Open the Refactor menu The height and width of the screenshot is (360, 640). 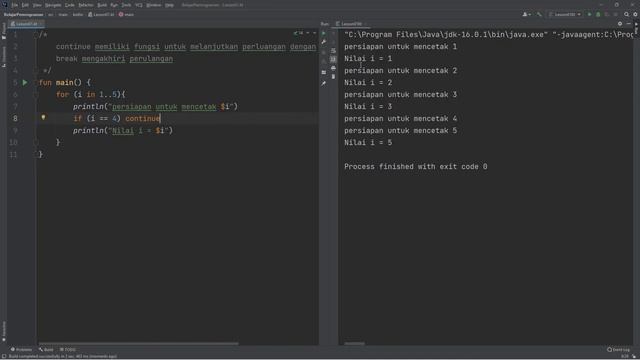[x=86, y=5]
